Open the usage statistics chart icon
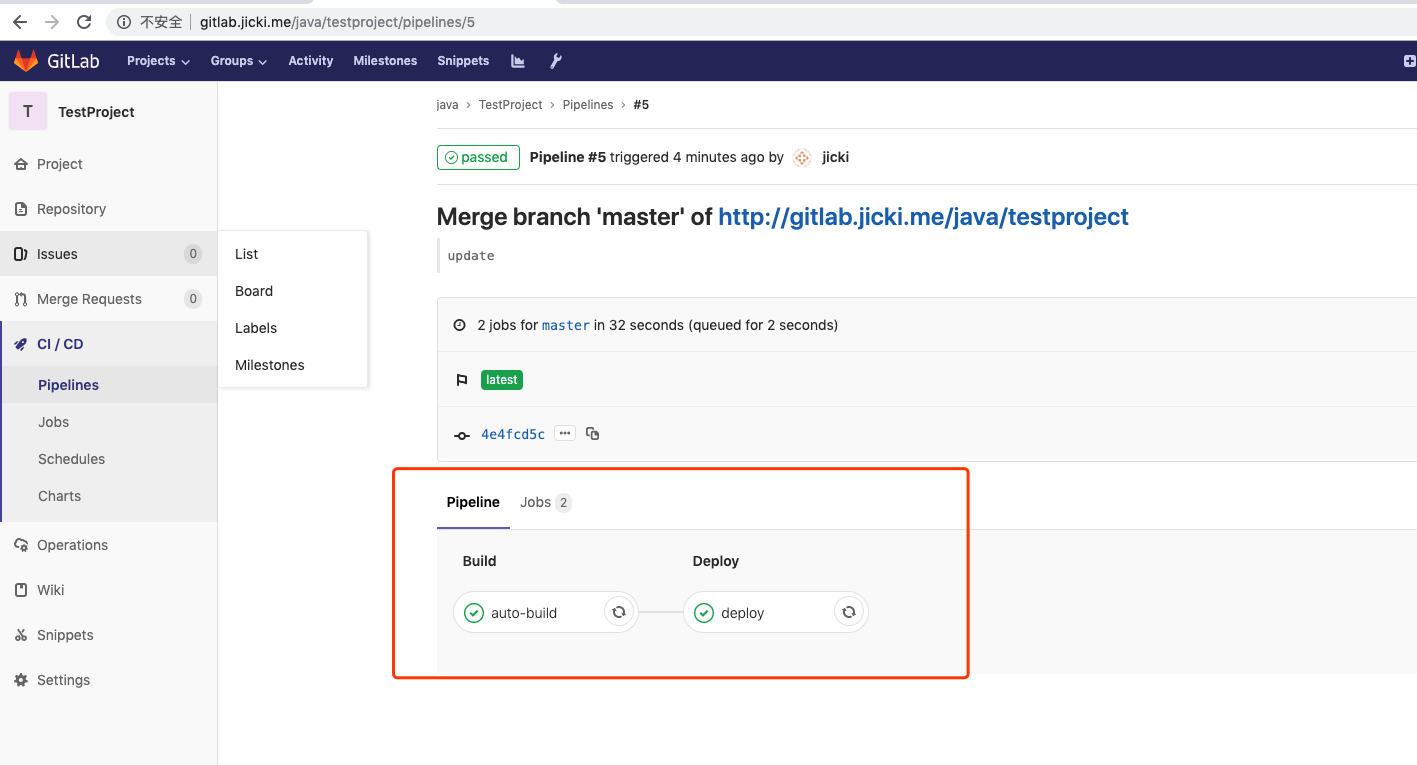Viewport: 1417px width, 765px height. pos(517,60)
